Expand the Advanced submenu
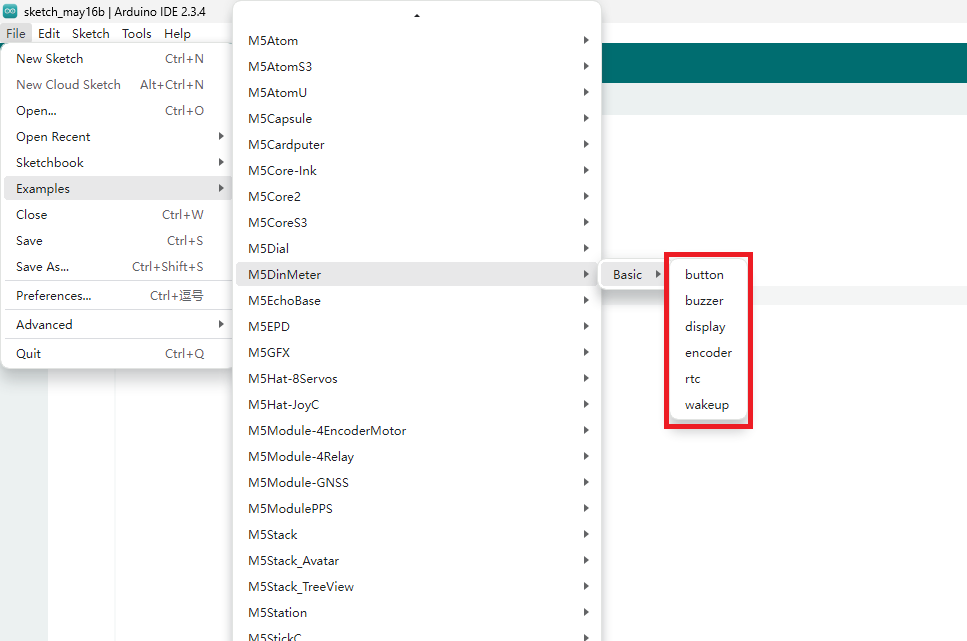Image resolution: width=967 pixels, height=641 pixels. click(117, 325)
